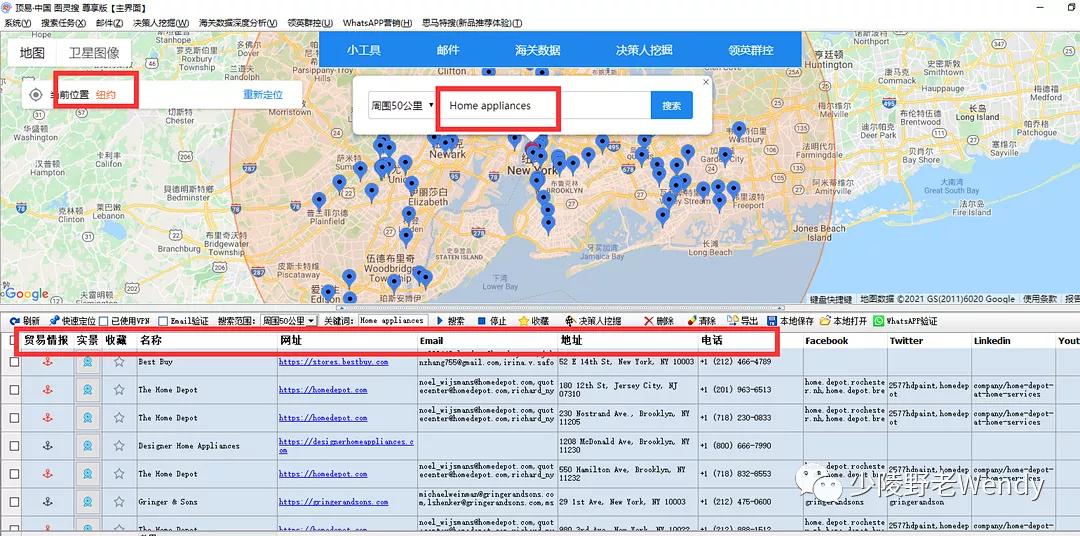Toggle the Email验证 checkbox

point(163,321)
